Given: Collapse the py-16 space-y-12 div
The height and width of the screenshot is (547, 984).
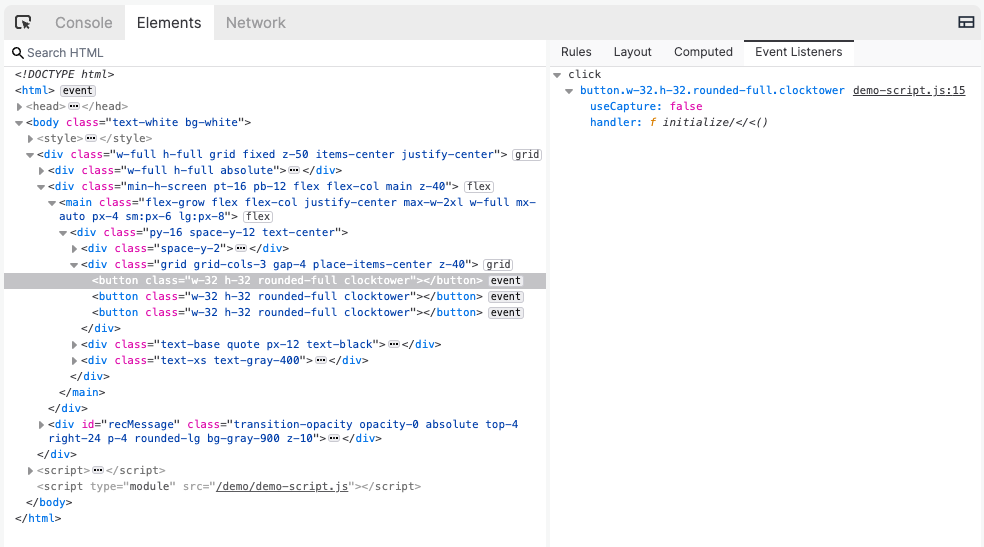Looking at the screenshot, I should click(x=63, y=233).
